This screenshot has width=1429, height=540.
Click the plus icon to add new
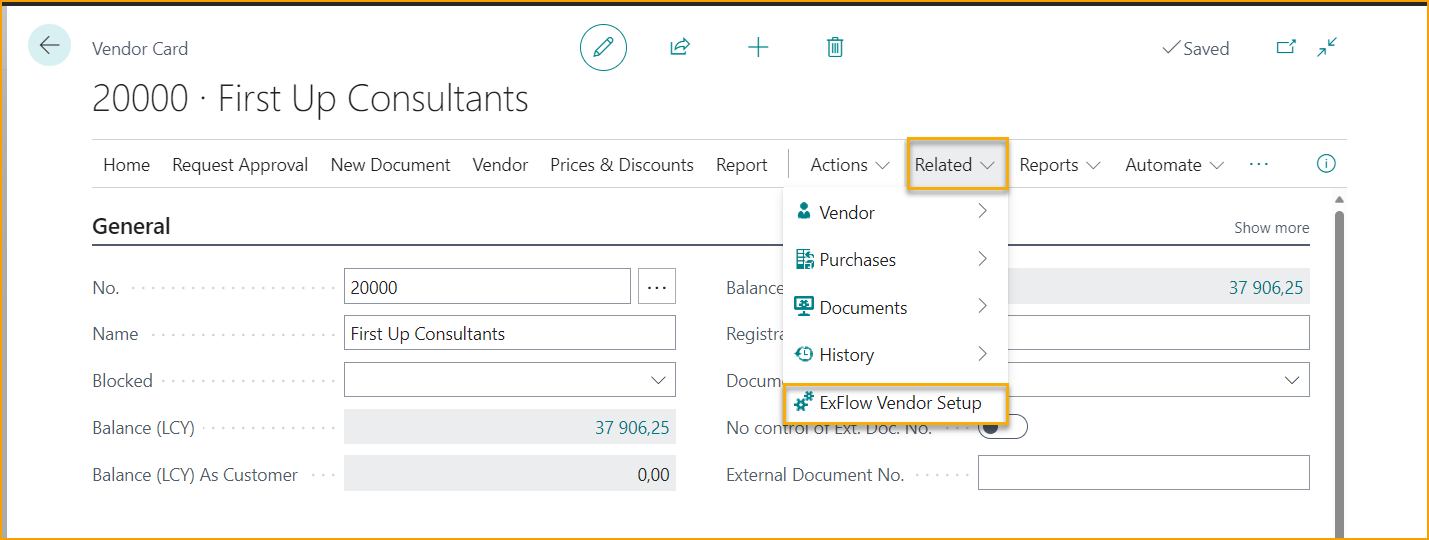pos(758,47)
